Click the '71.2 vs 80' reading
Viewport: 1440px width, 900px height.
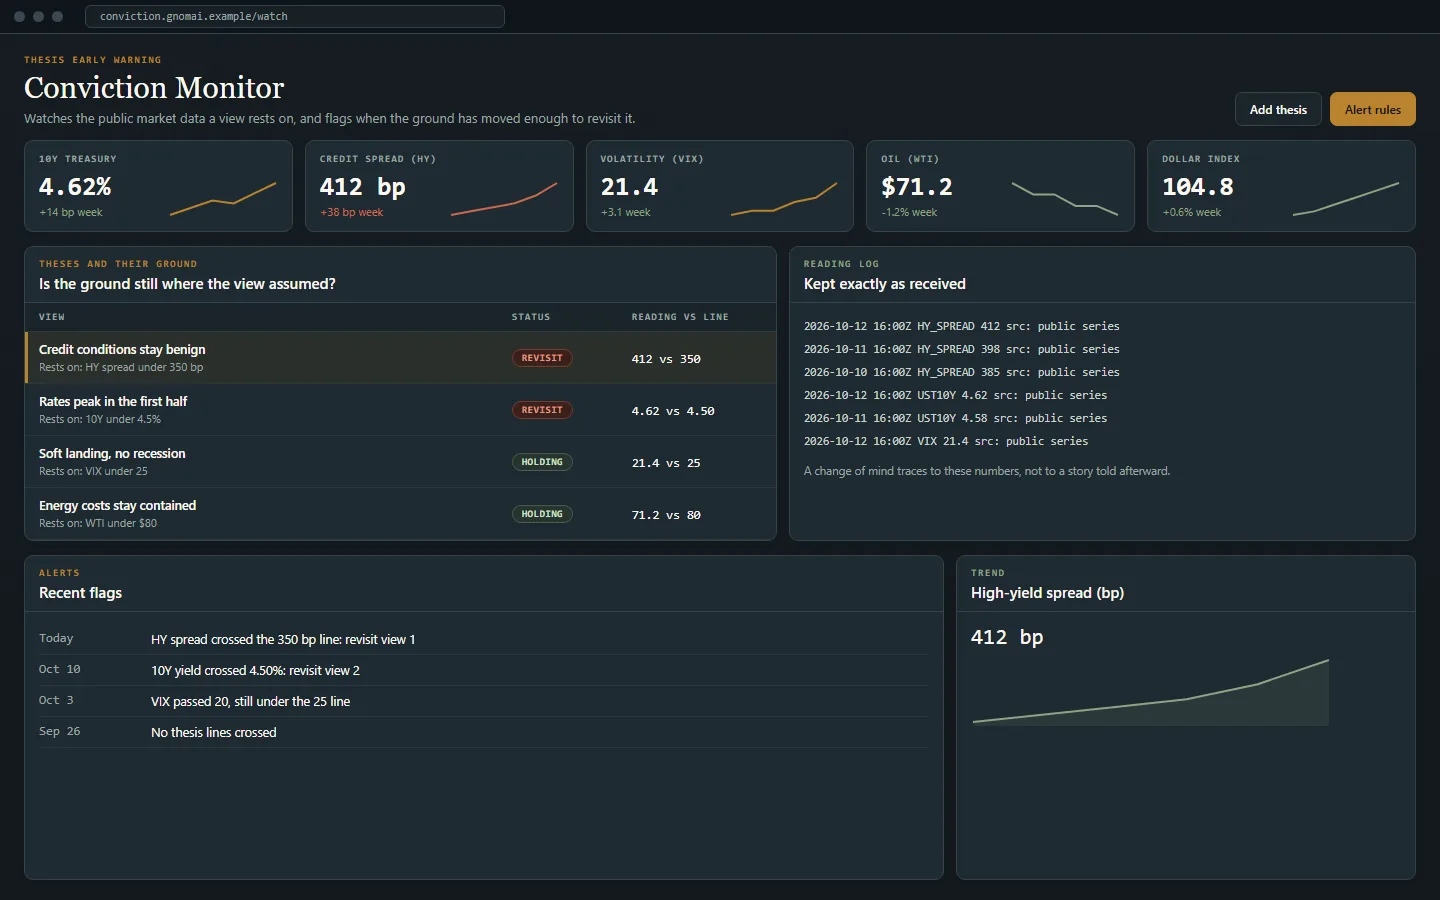click(666, 515)
